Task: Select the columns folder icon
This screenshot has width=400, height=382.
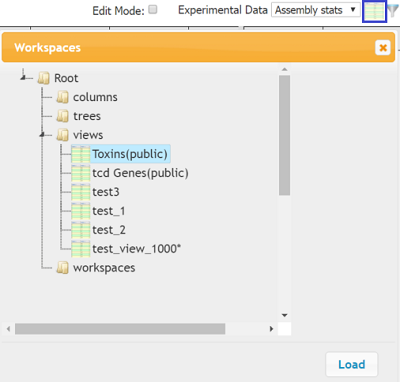Action: tap(62, 97)
